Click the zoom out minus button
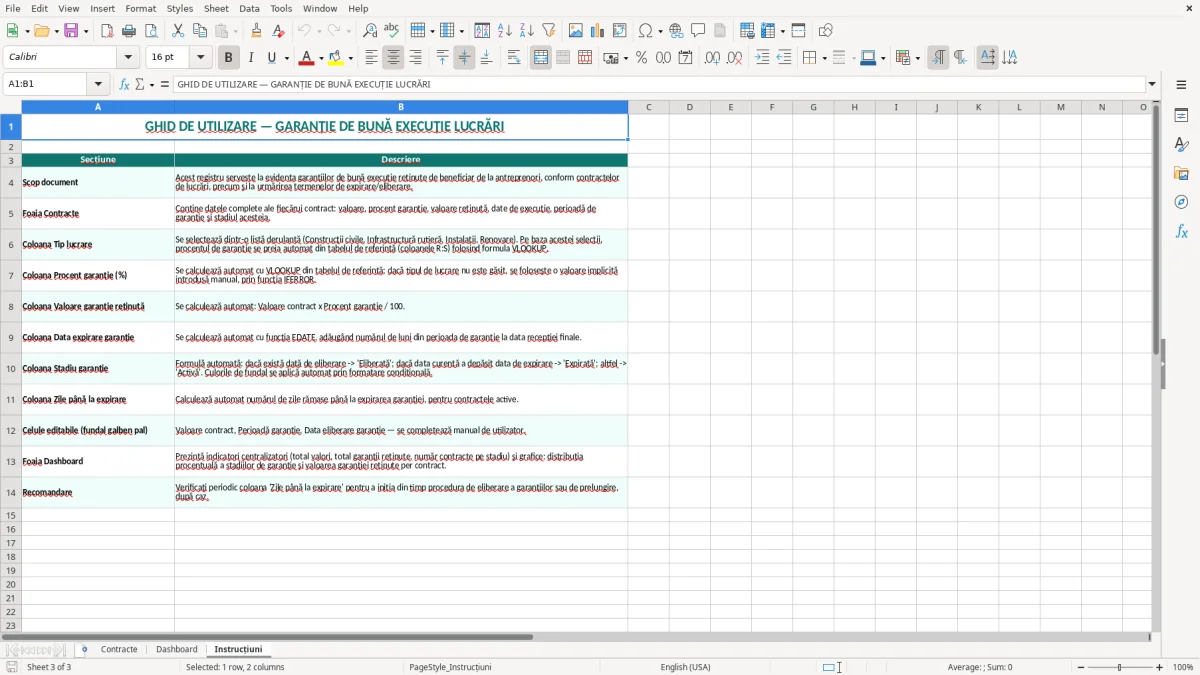 (1081, 667)
